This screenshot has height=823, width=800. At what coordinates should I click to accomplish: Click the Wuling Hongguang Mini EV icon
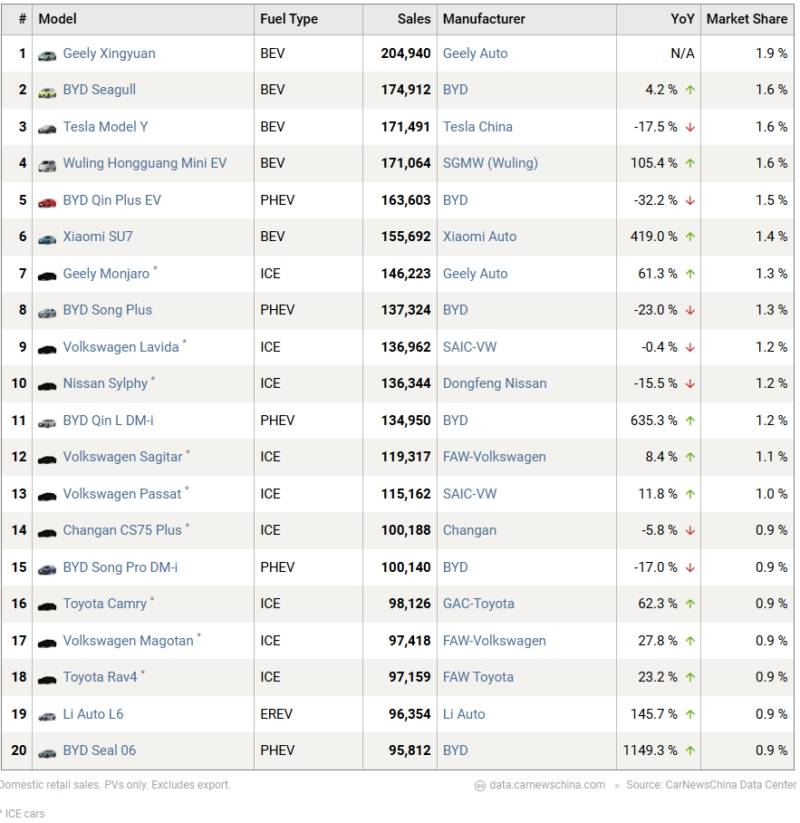click(47, 165)
